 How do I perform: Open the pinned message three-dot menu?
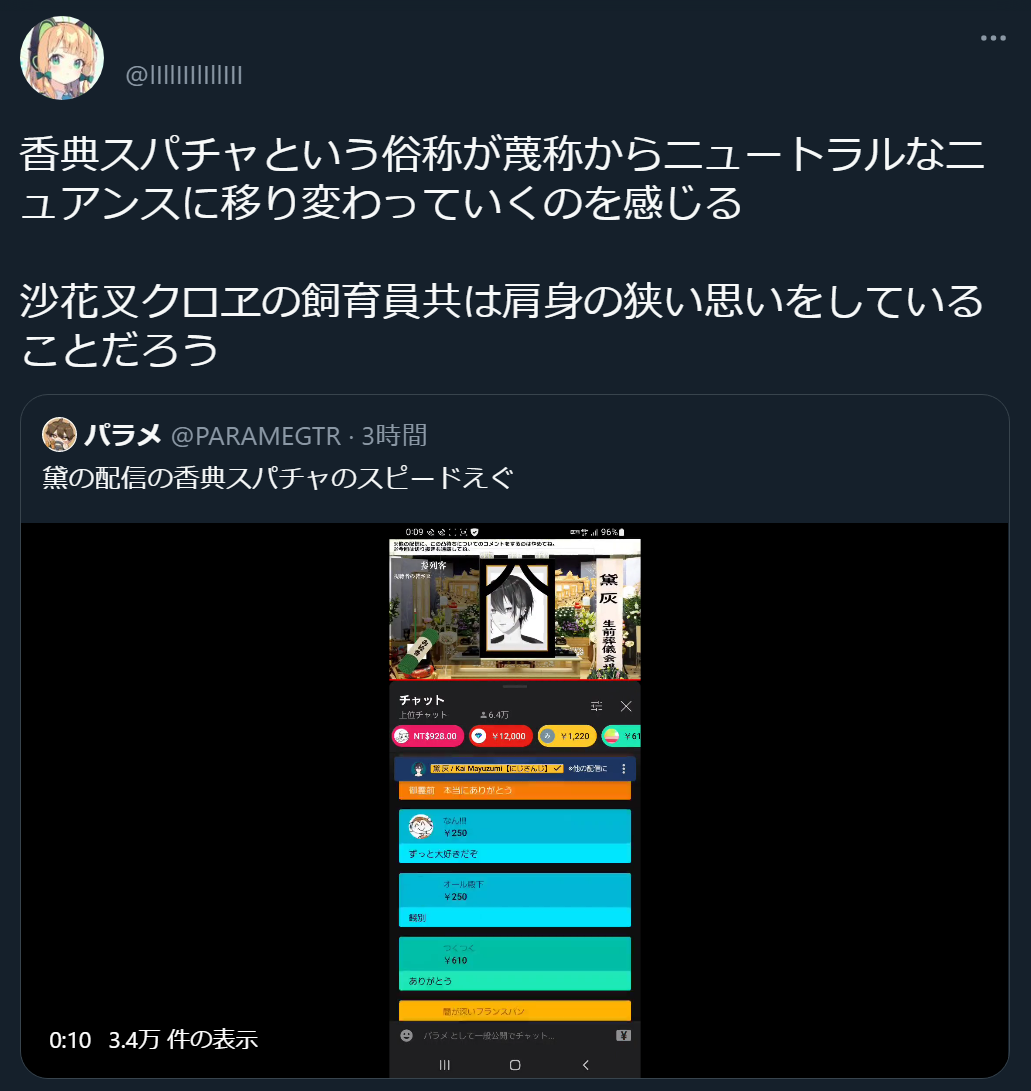click(623, 769)
